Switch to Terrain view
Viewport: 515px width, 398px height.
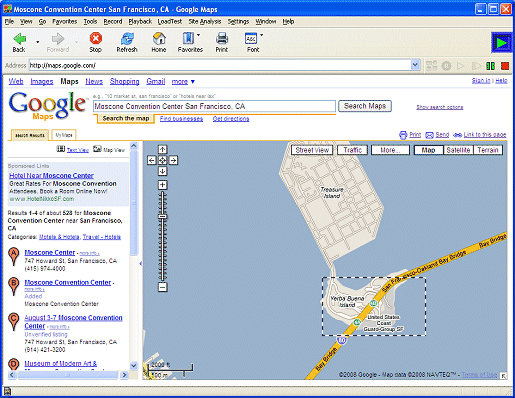488,150
